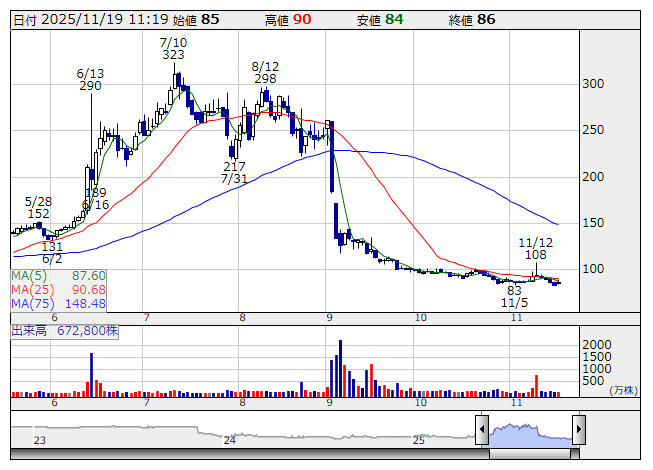The height and width of the screenshot is (470, 653).
Task: Click the tallest volume bar in September
Action: coord(340,368)
